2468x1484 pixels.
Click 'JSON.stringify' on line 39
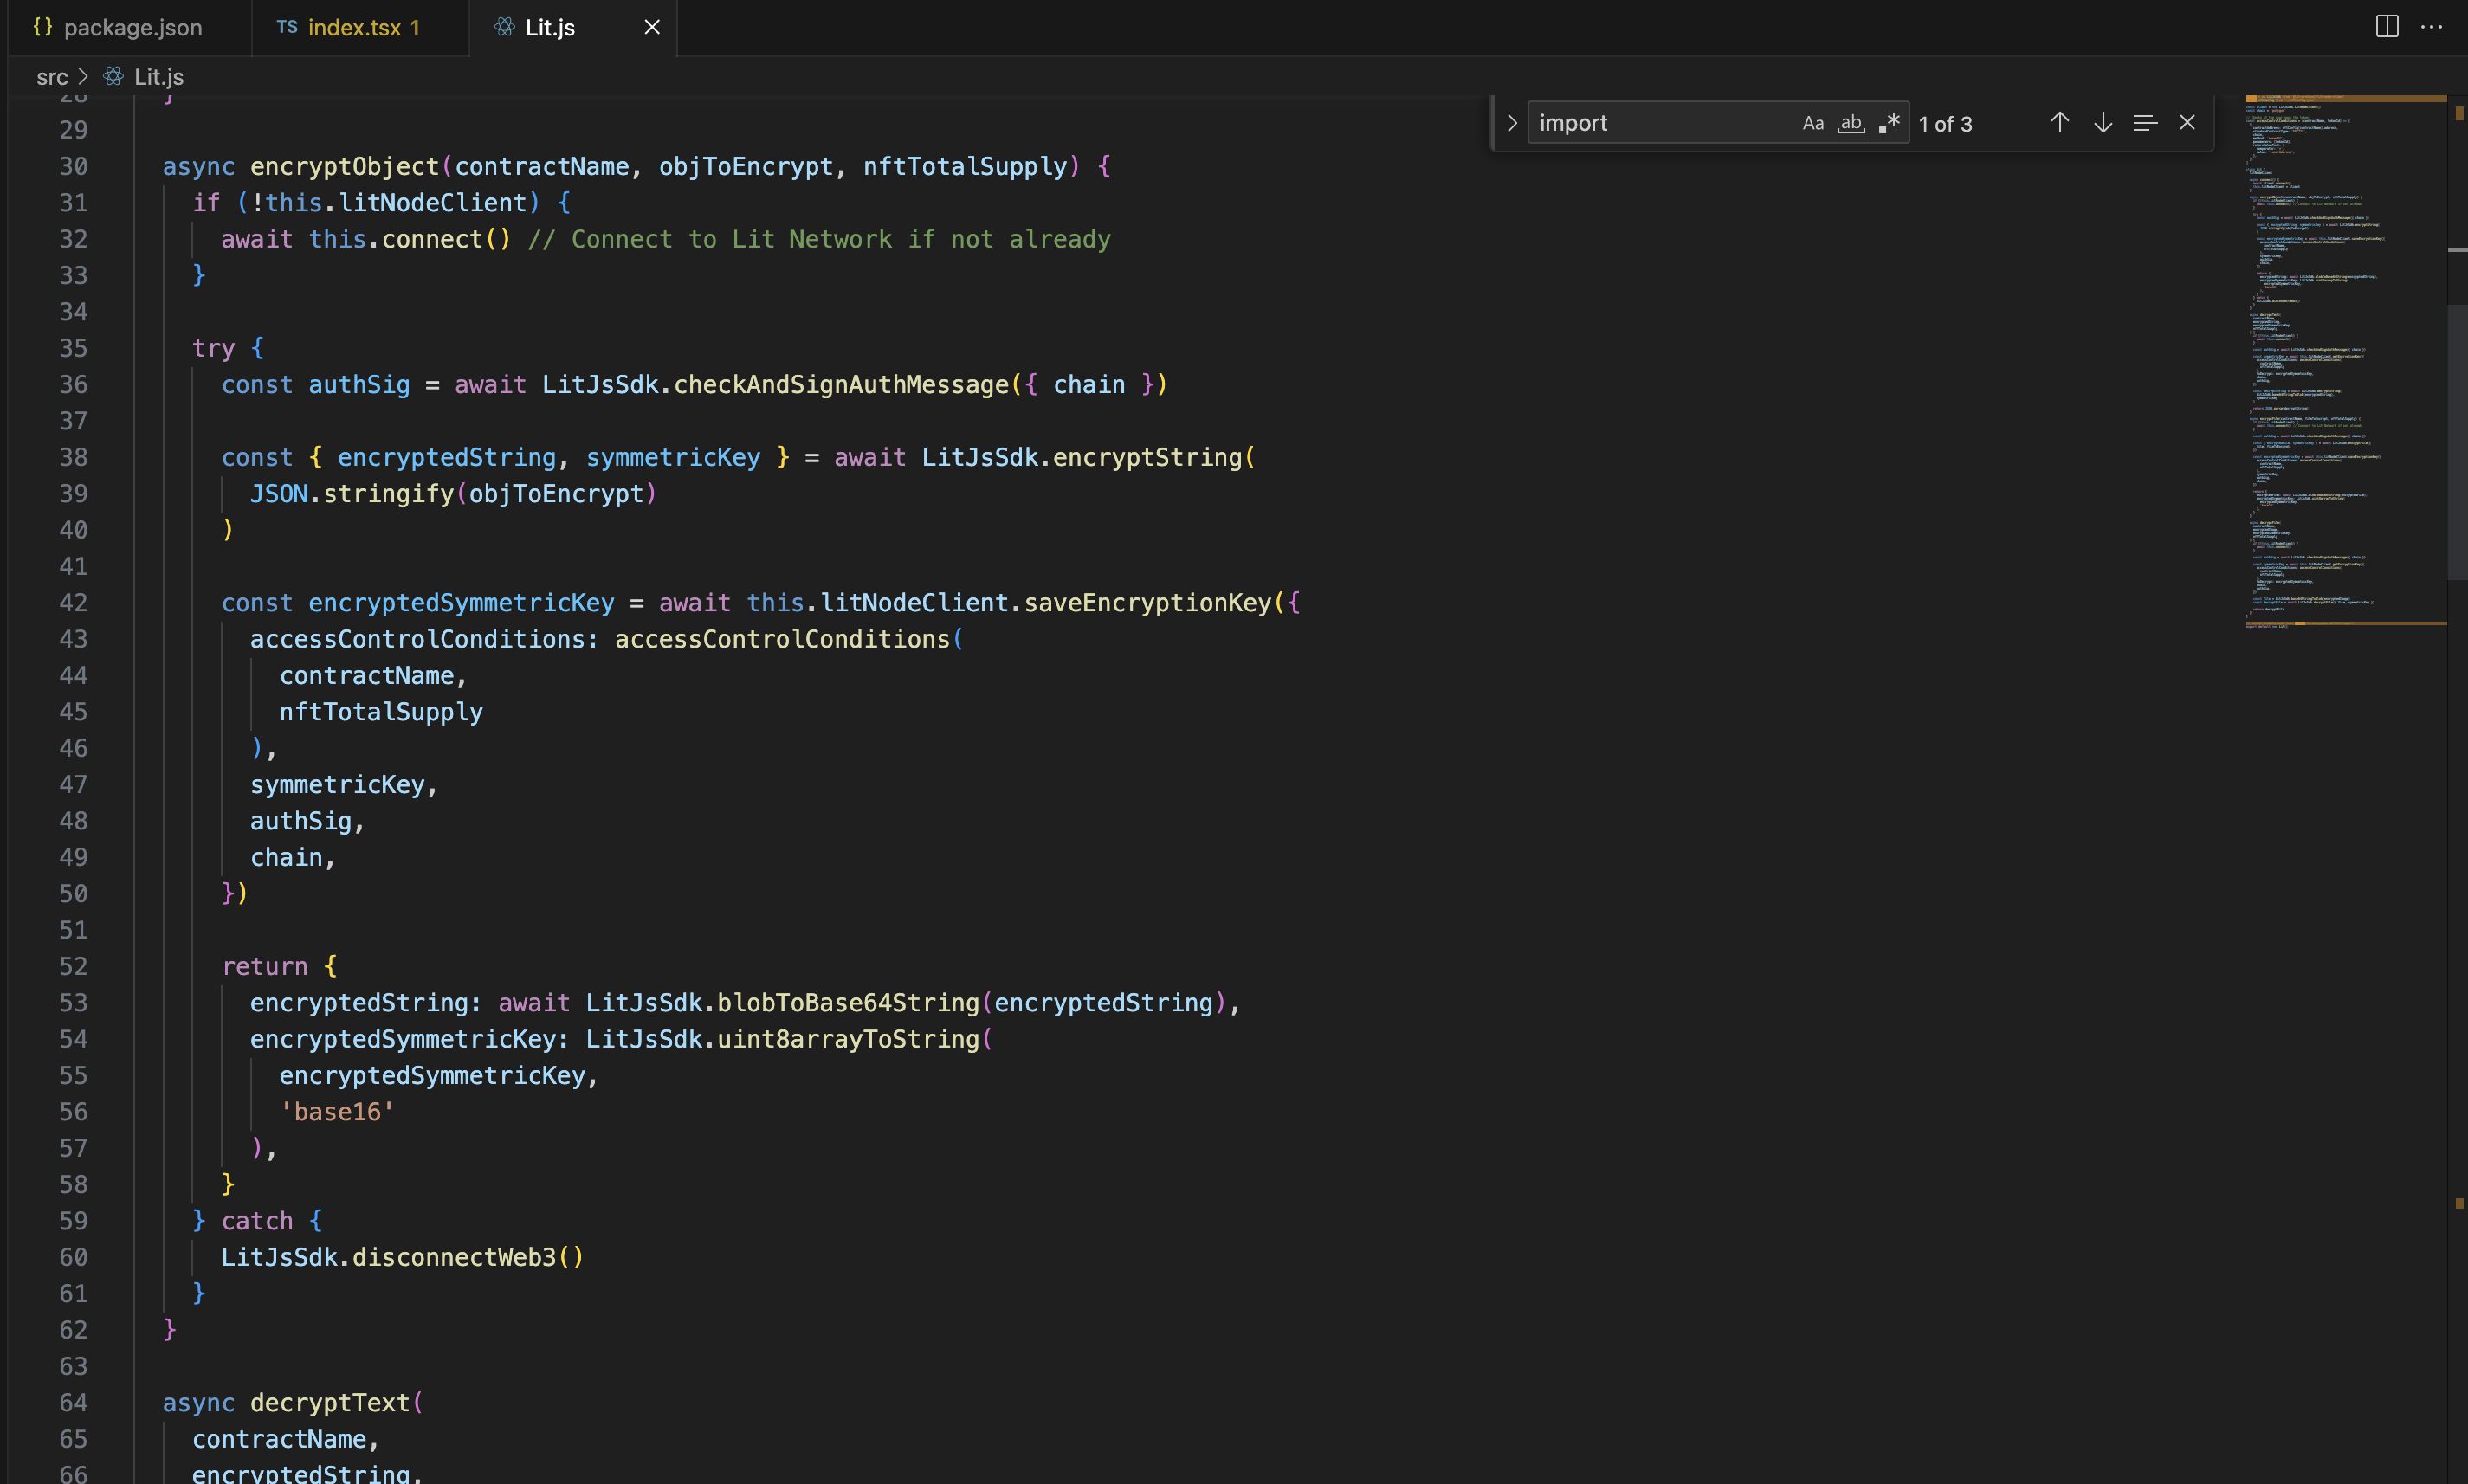click(352, 493)
